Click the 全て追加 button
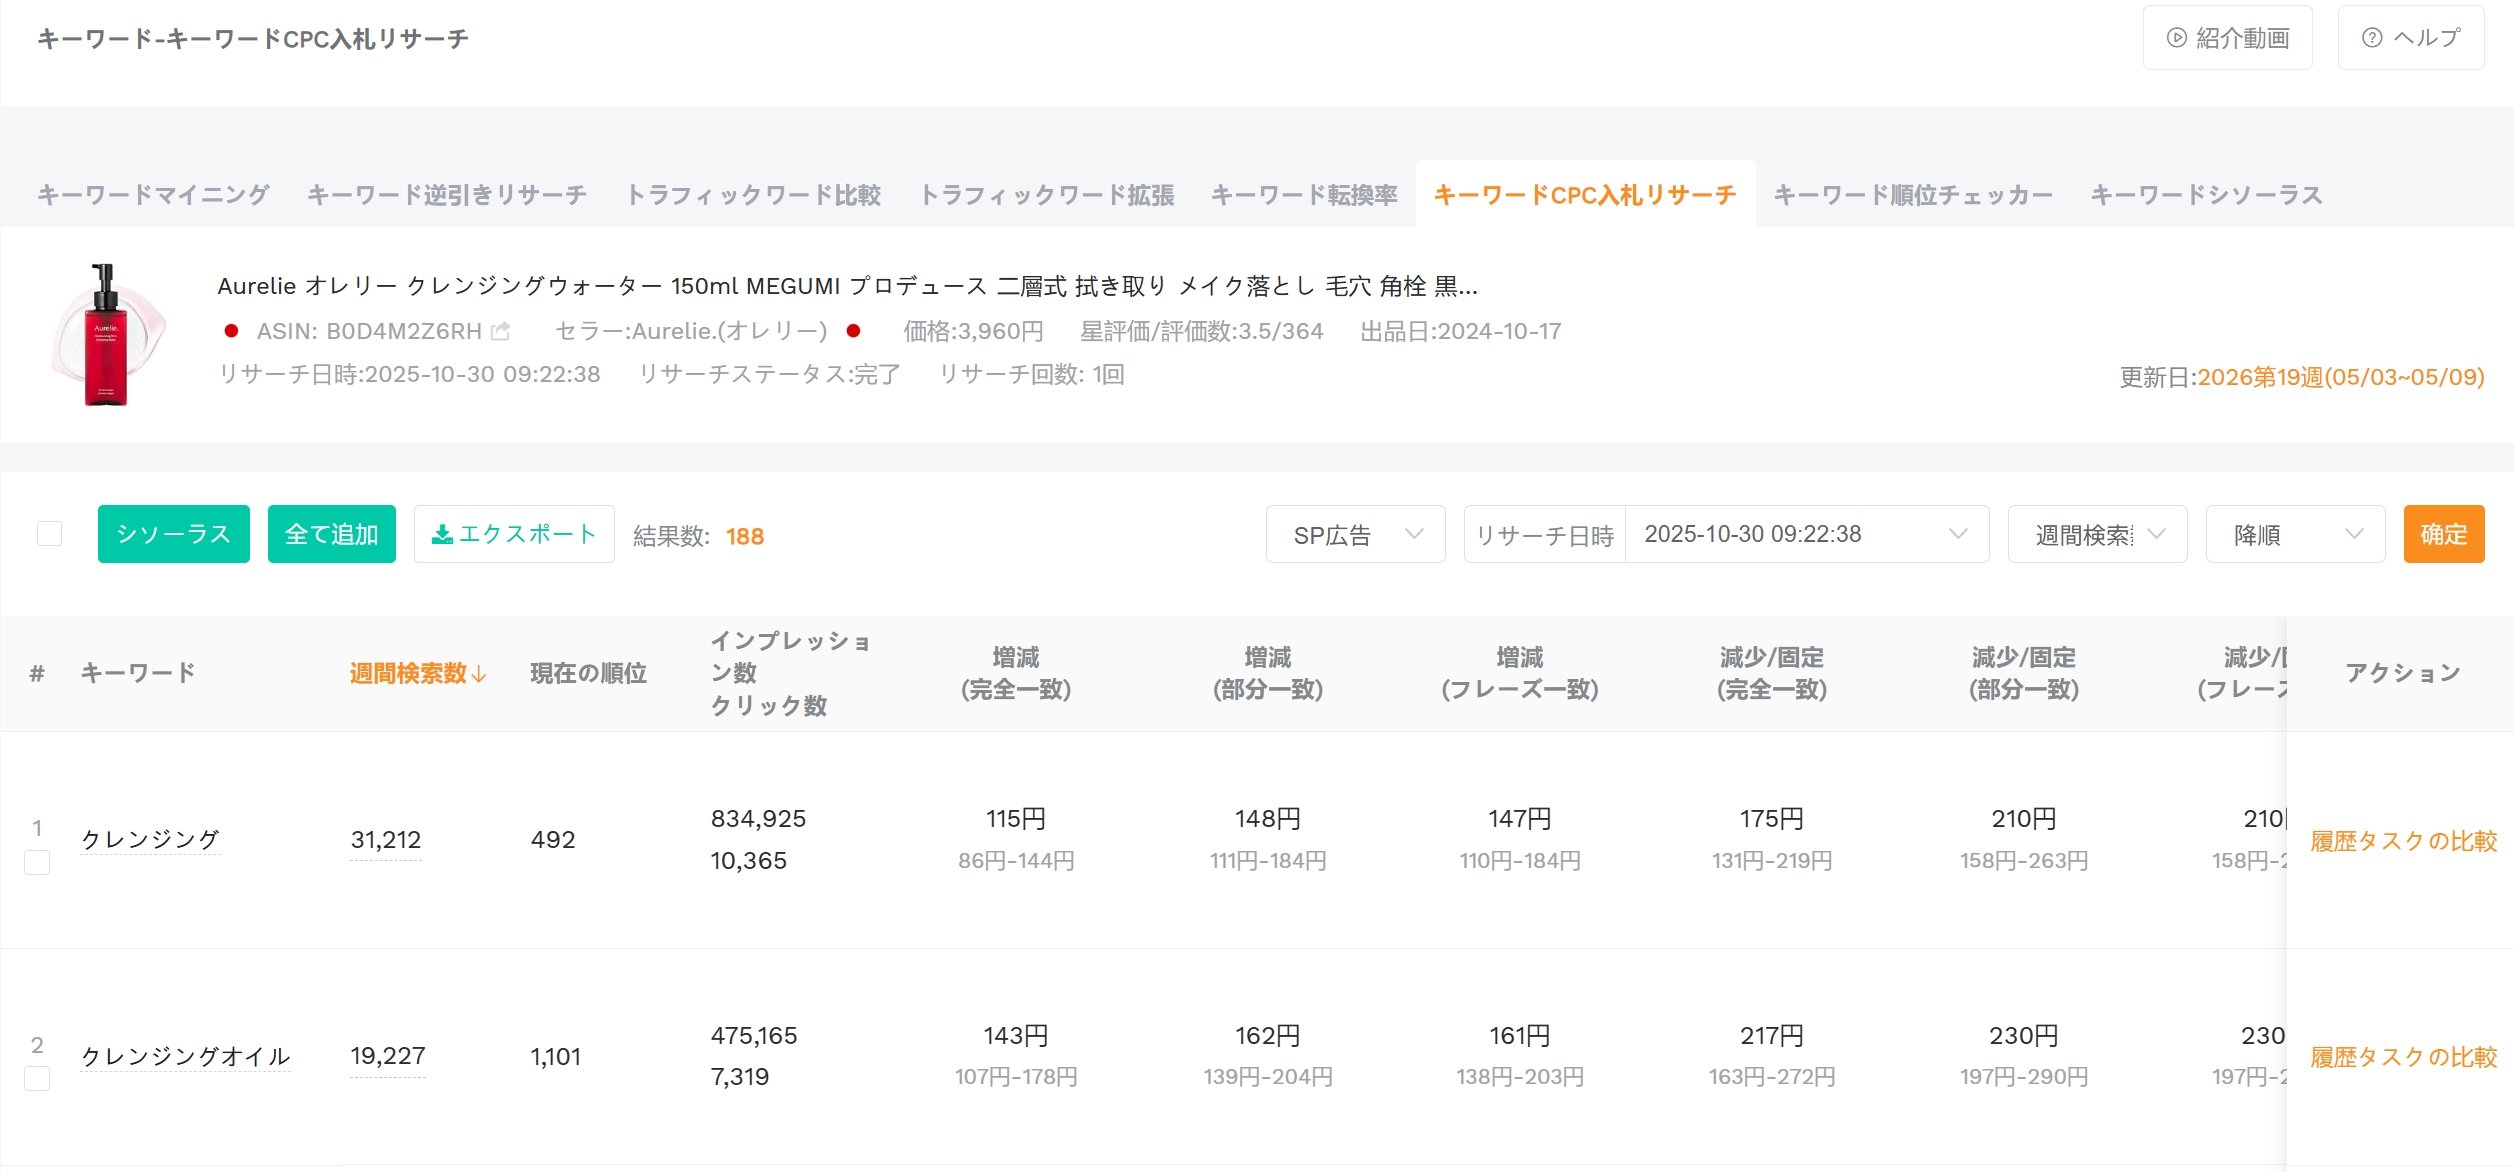Screen dimensions: 2514x1172 point(332,534)
